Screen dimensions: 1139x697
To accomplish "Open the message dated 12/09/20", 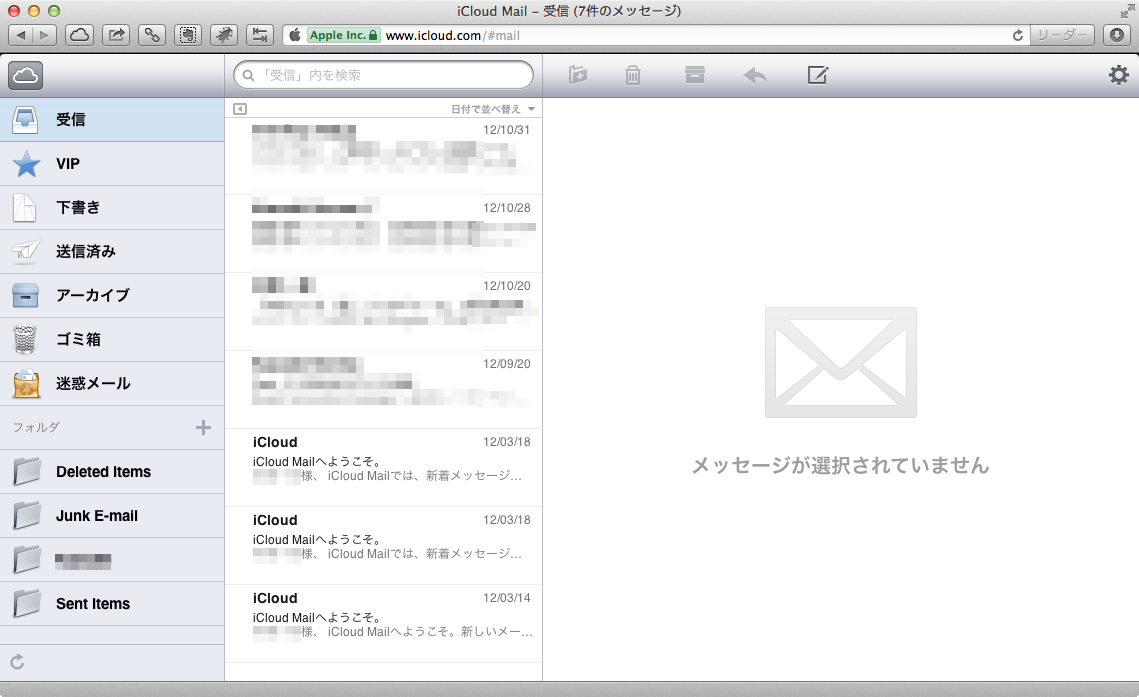I will click(x=384, y=389).
